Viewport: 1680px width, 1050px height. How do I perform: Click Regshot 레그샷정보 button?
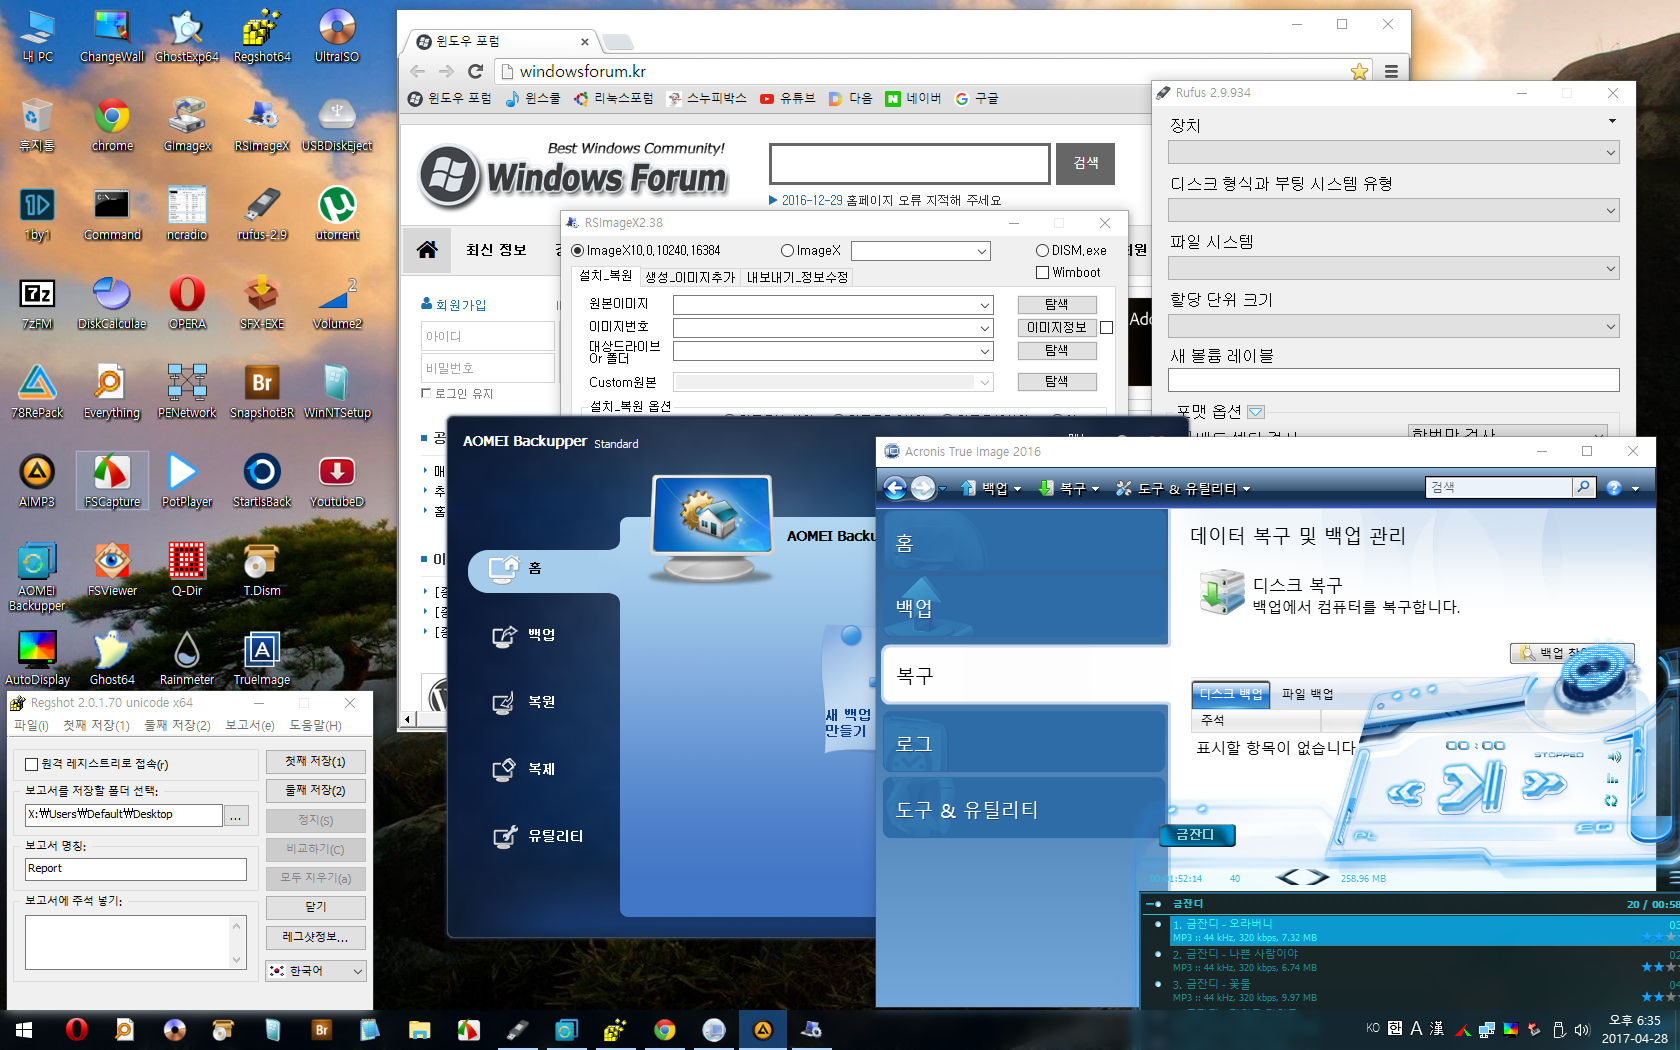[316, 938]
